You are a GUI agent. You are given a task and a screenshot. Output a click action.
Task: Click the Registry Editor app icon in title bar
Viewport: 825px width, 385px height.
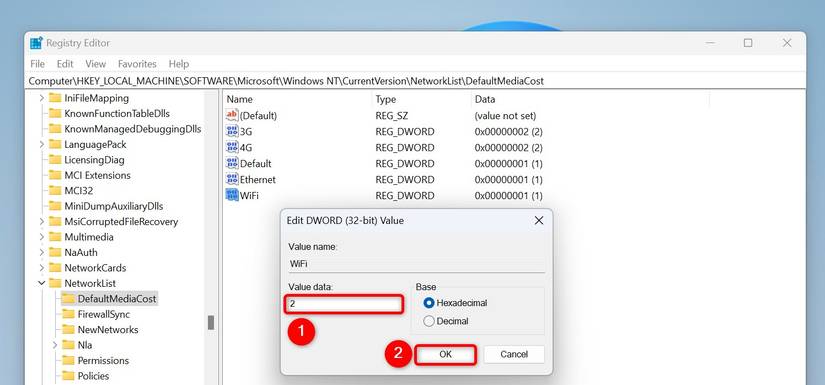tap(36, 43)
